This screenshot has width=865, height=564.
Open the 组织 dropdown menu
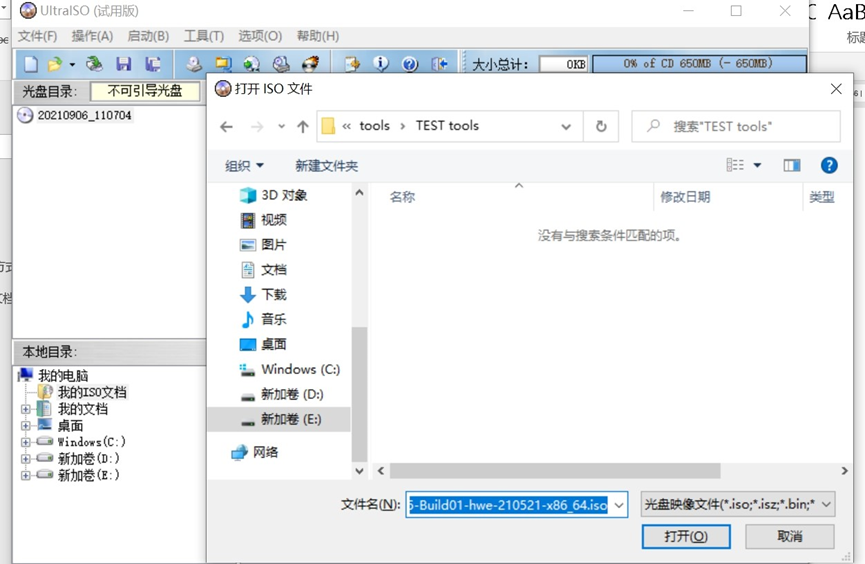tap(244, 166)
